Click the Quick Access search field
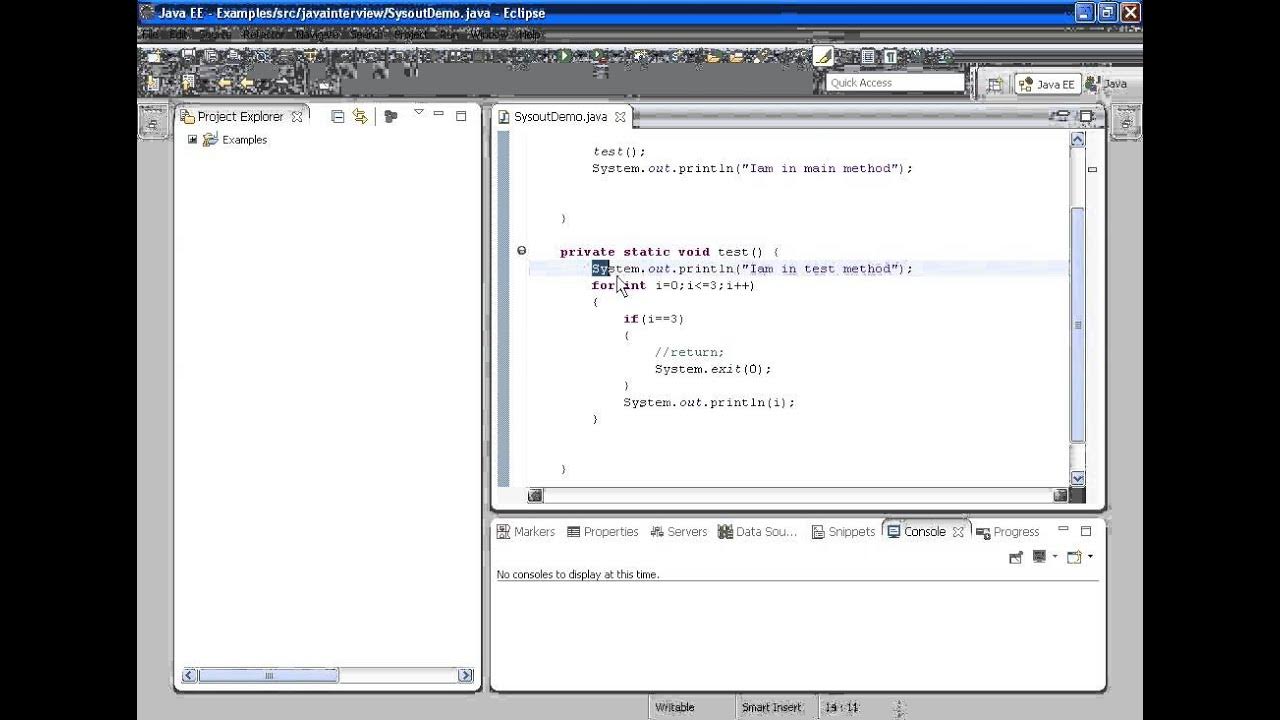Image resolution: width=1280 pixels, height=720 pixels. (895, 83)
